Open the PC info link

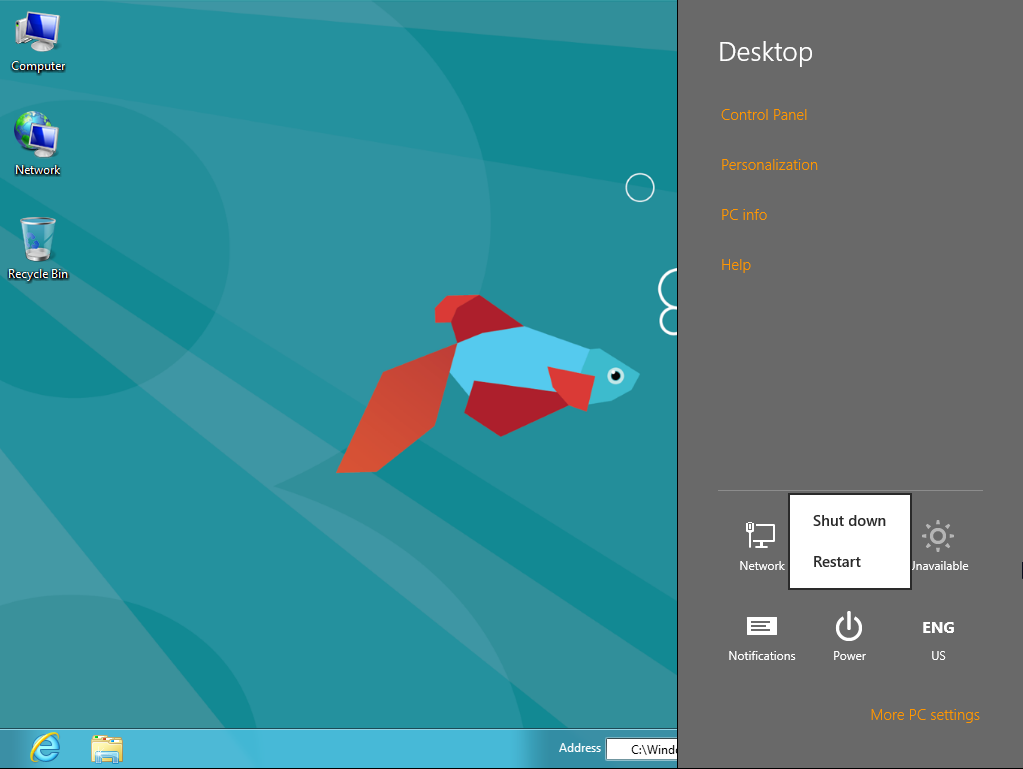pyautogui.click(x=744, y=215)
